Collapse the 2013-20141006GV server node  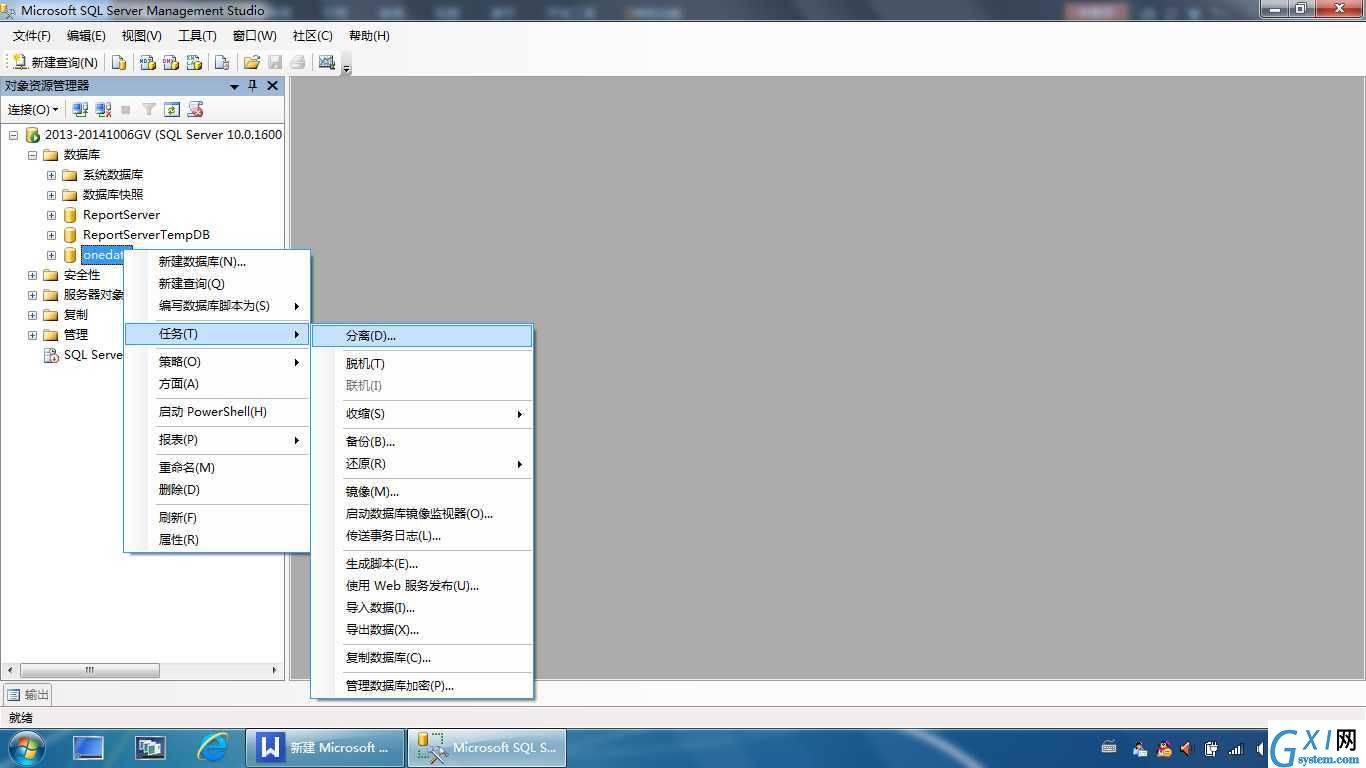click(x=13, y=135)
